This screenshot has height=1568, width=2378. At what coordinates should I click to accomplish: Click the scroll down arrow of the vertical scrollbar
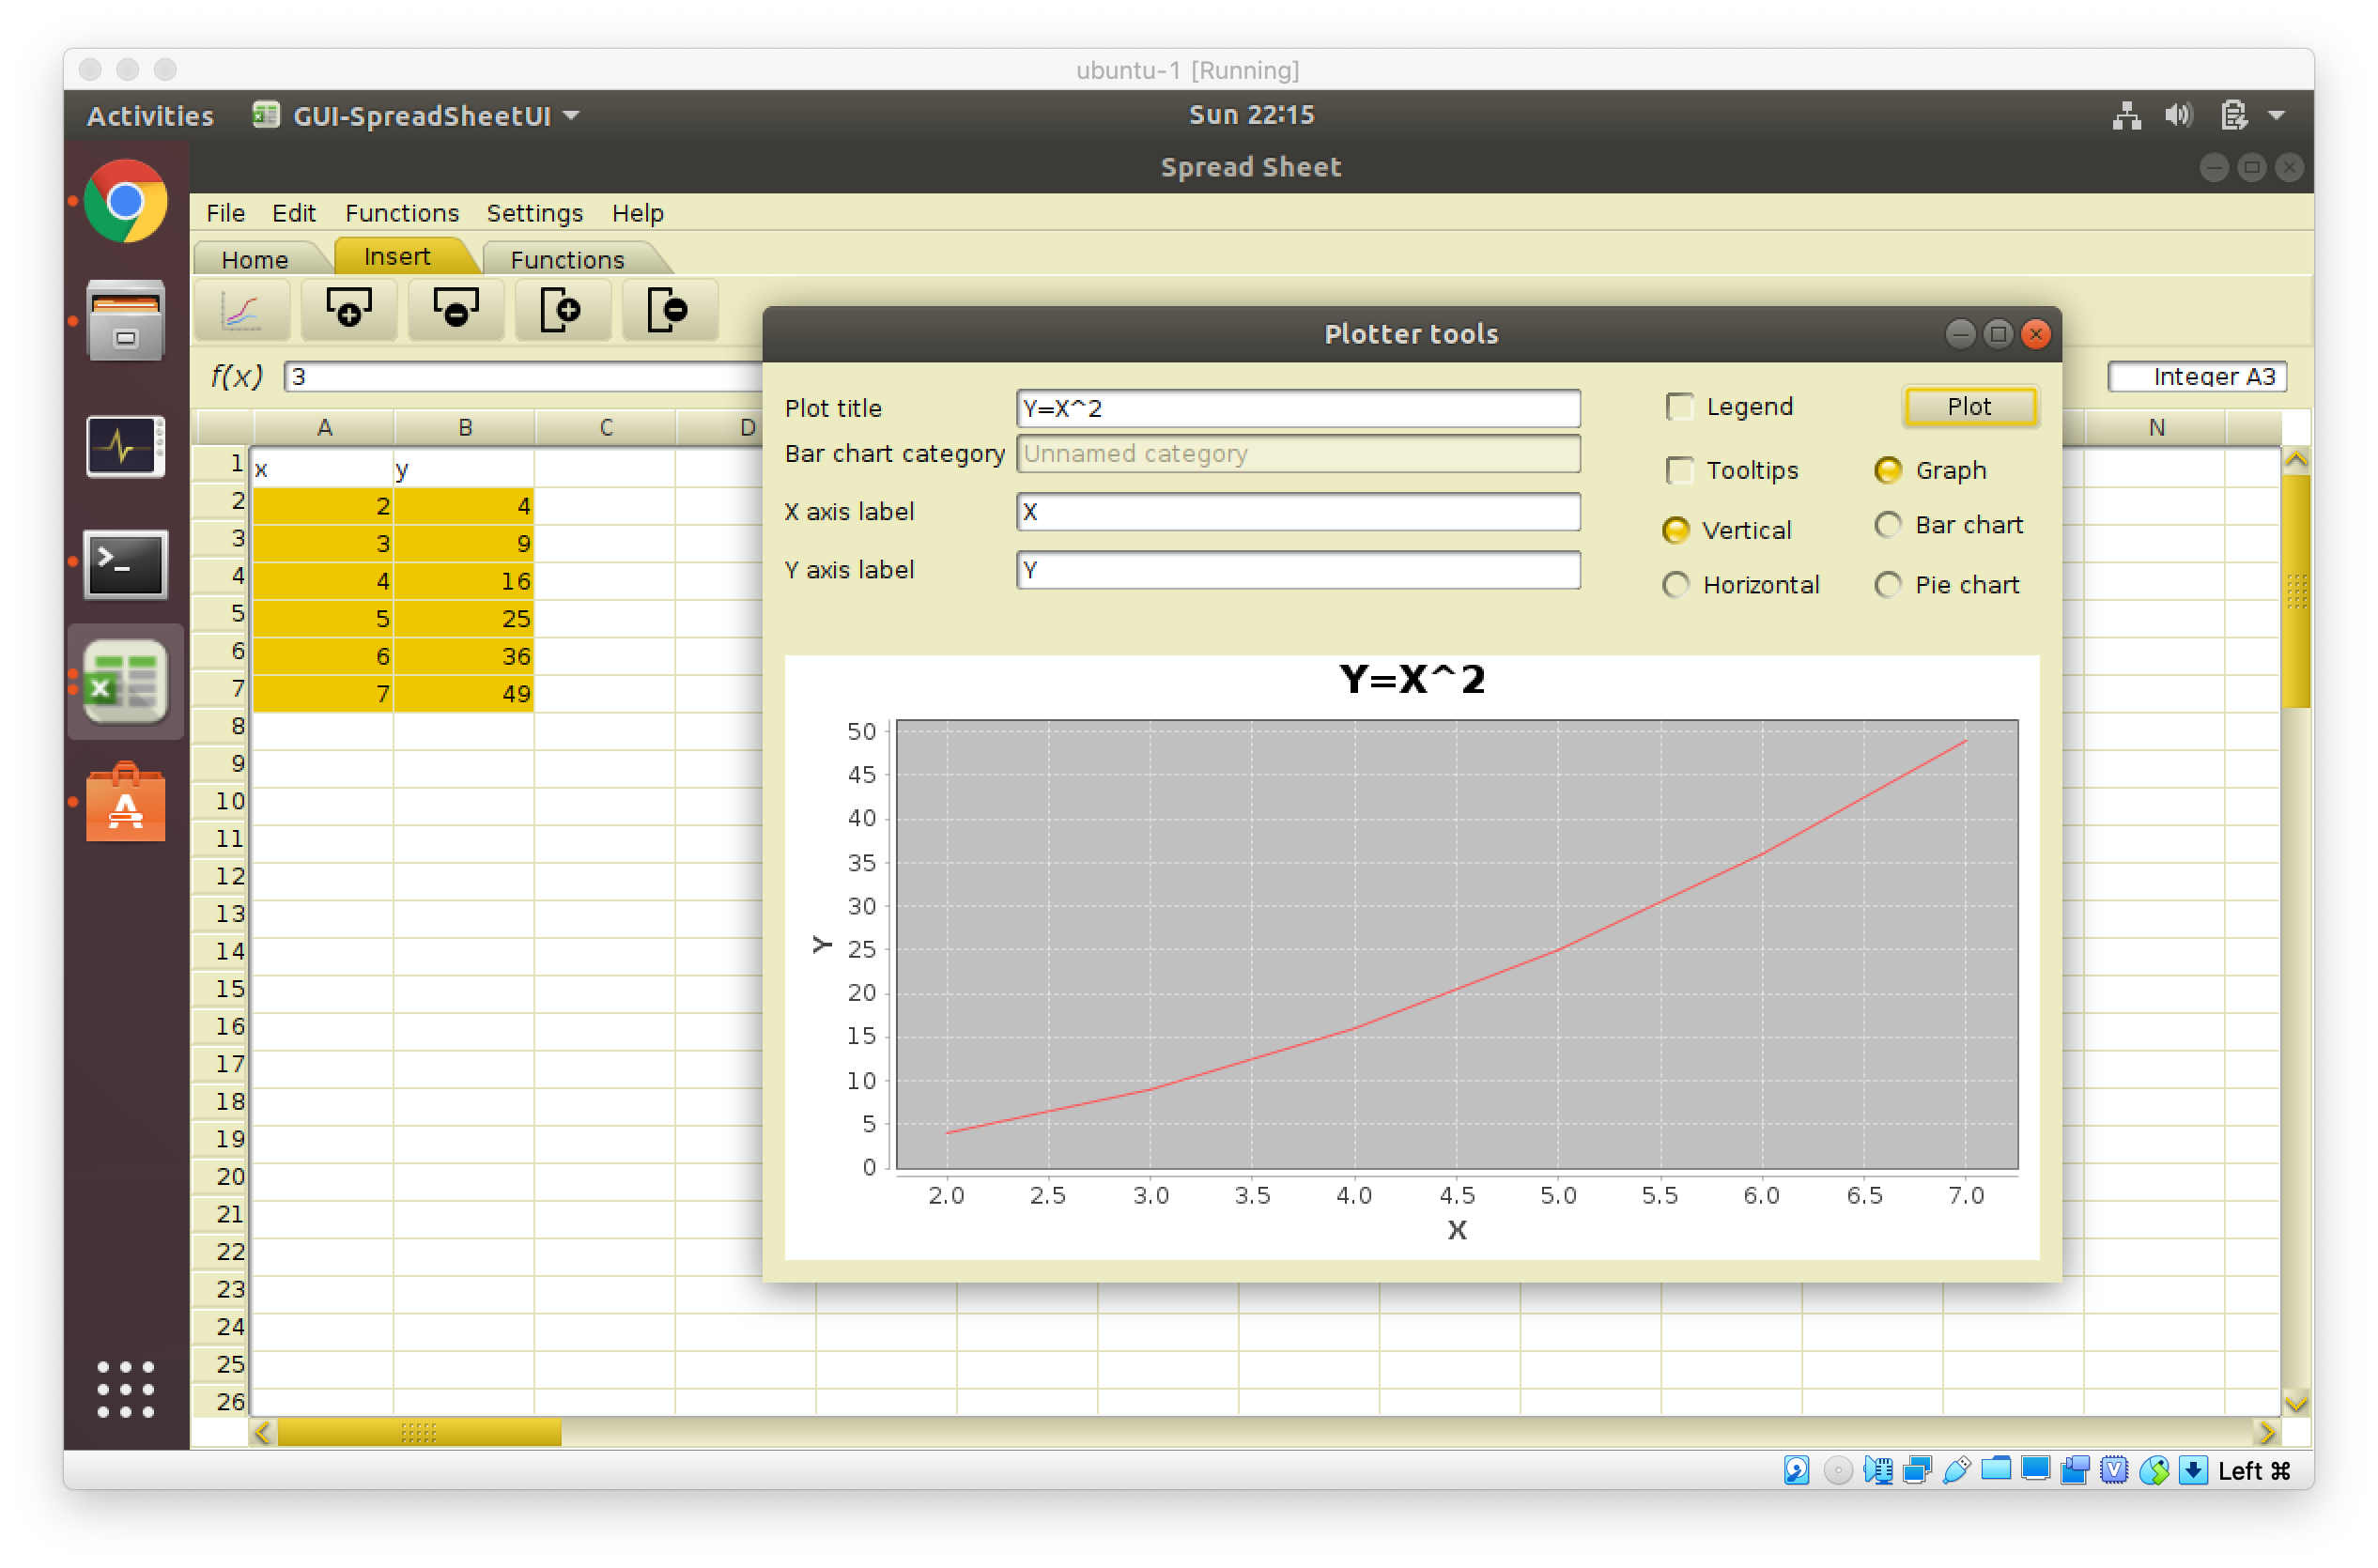(2296, 1401)
